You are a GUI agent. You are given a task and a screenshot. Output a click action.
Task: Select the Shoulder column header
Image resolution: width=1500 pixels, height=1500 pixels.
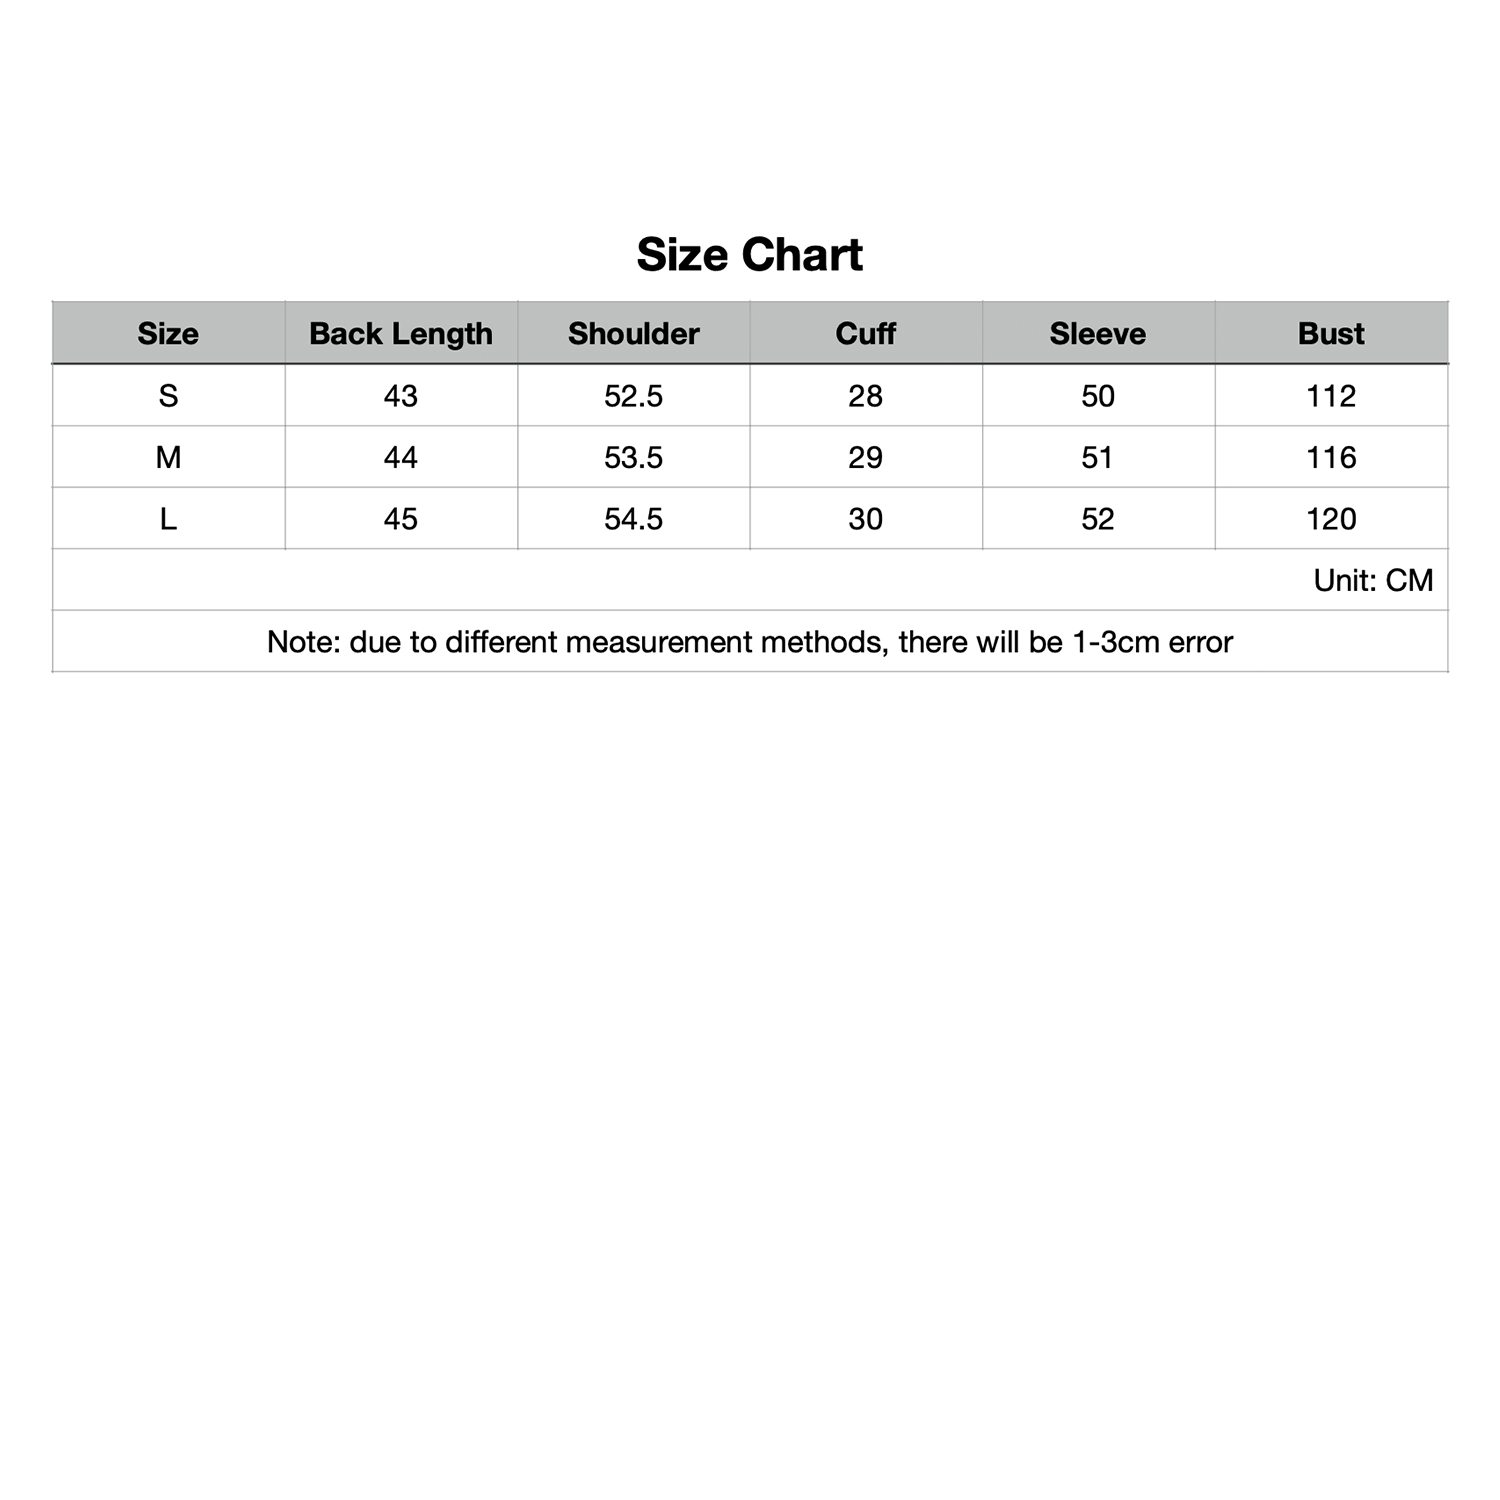click(x=633, y=333)
